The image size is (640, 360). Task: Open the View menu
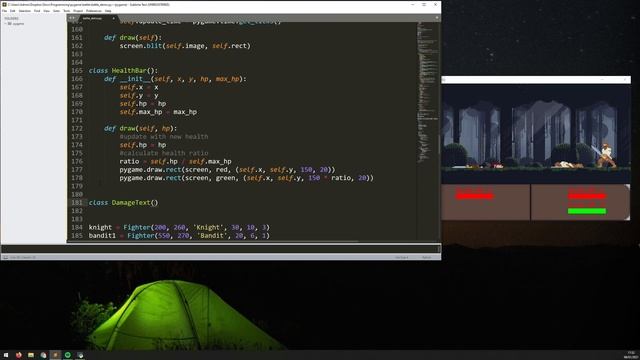coord(47,11)
